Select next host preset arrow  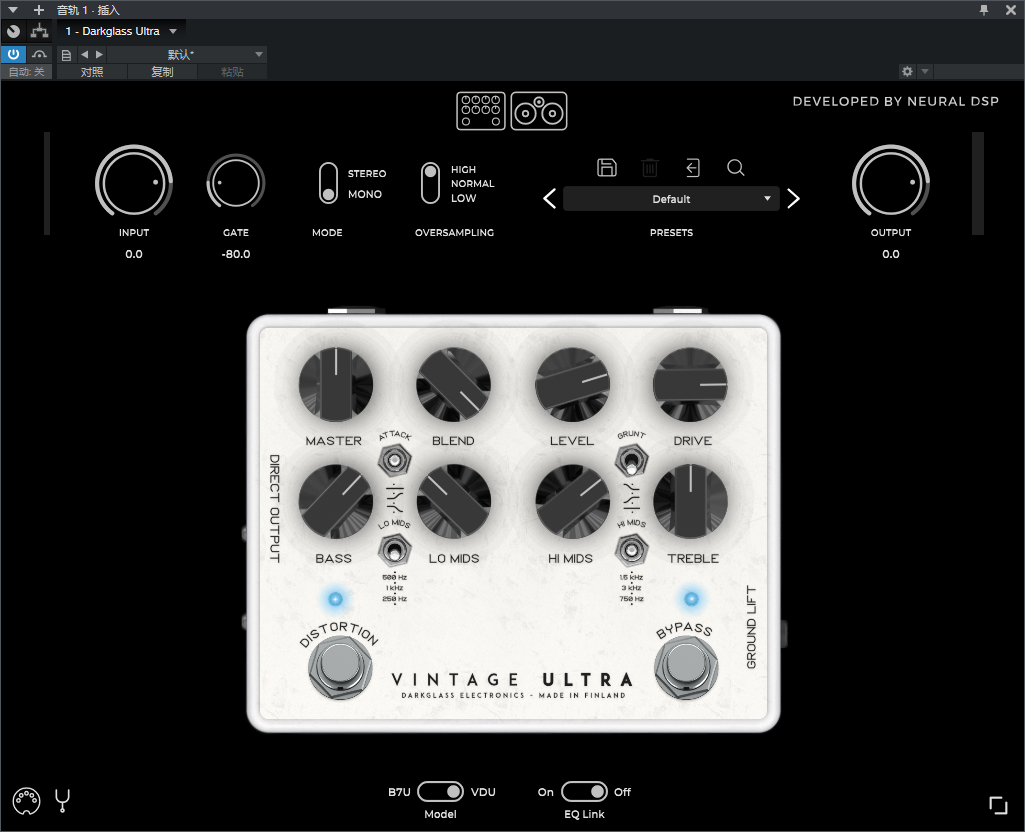click(99, 55)
